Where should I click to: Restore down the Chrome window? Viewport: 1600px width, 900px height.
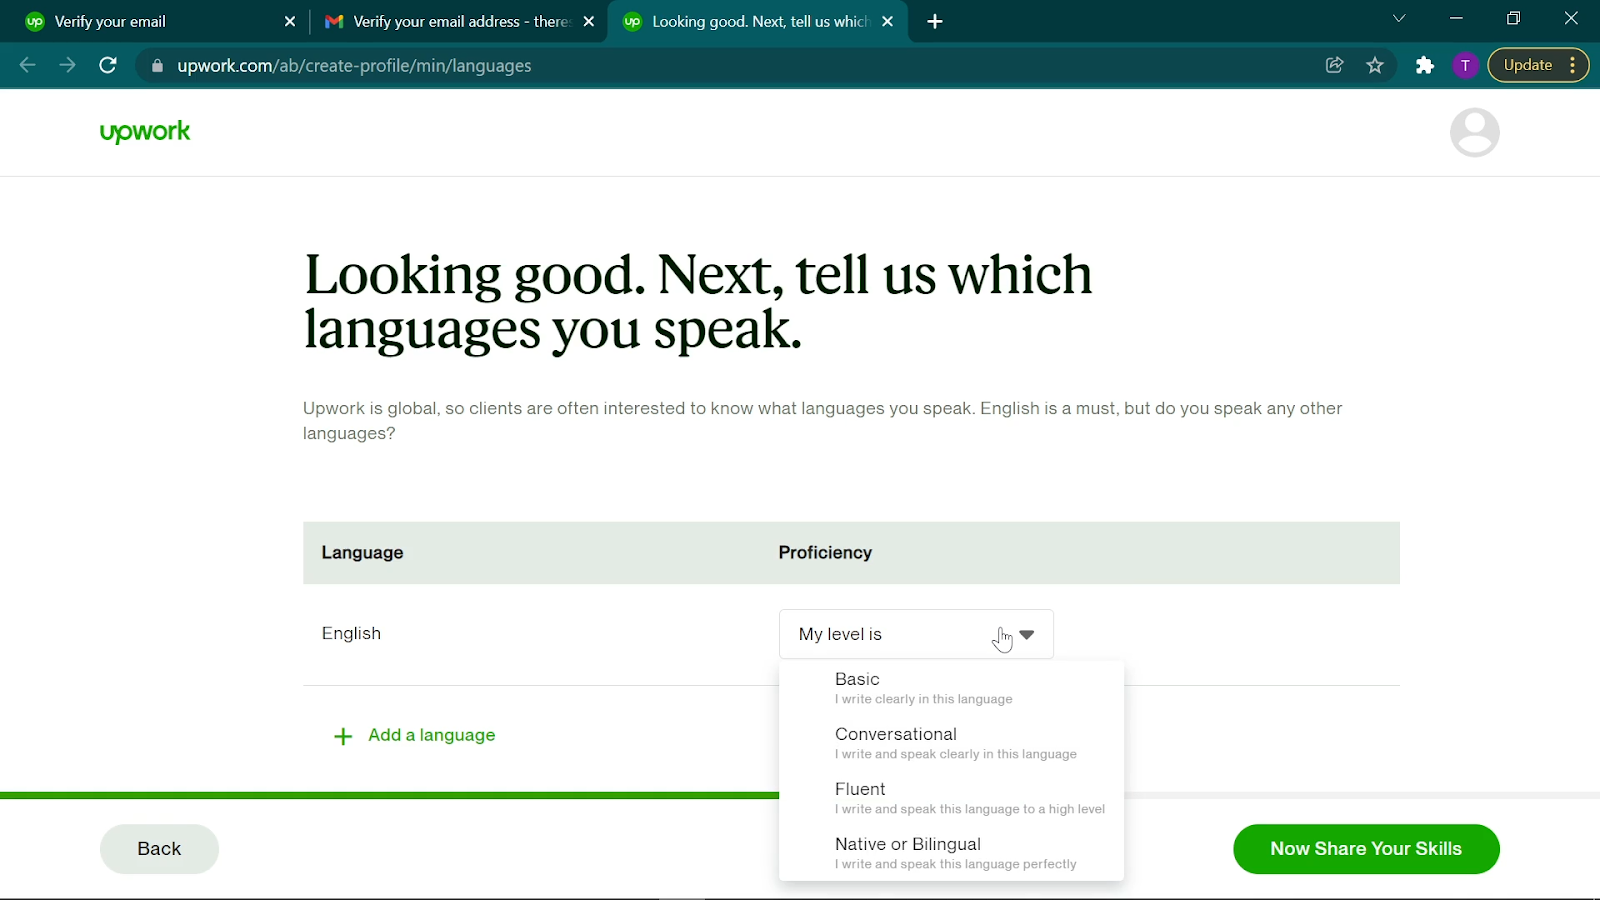pos(1513,19)
